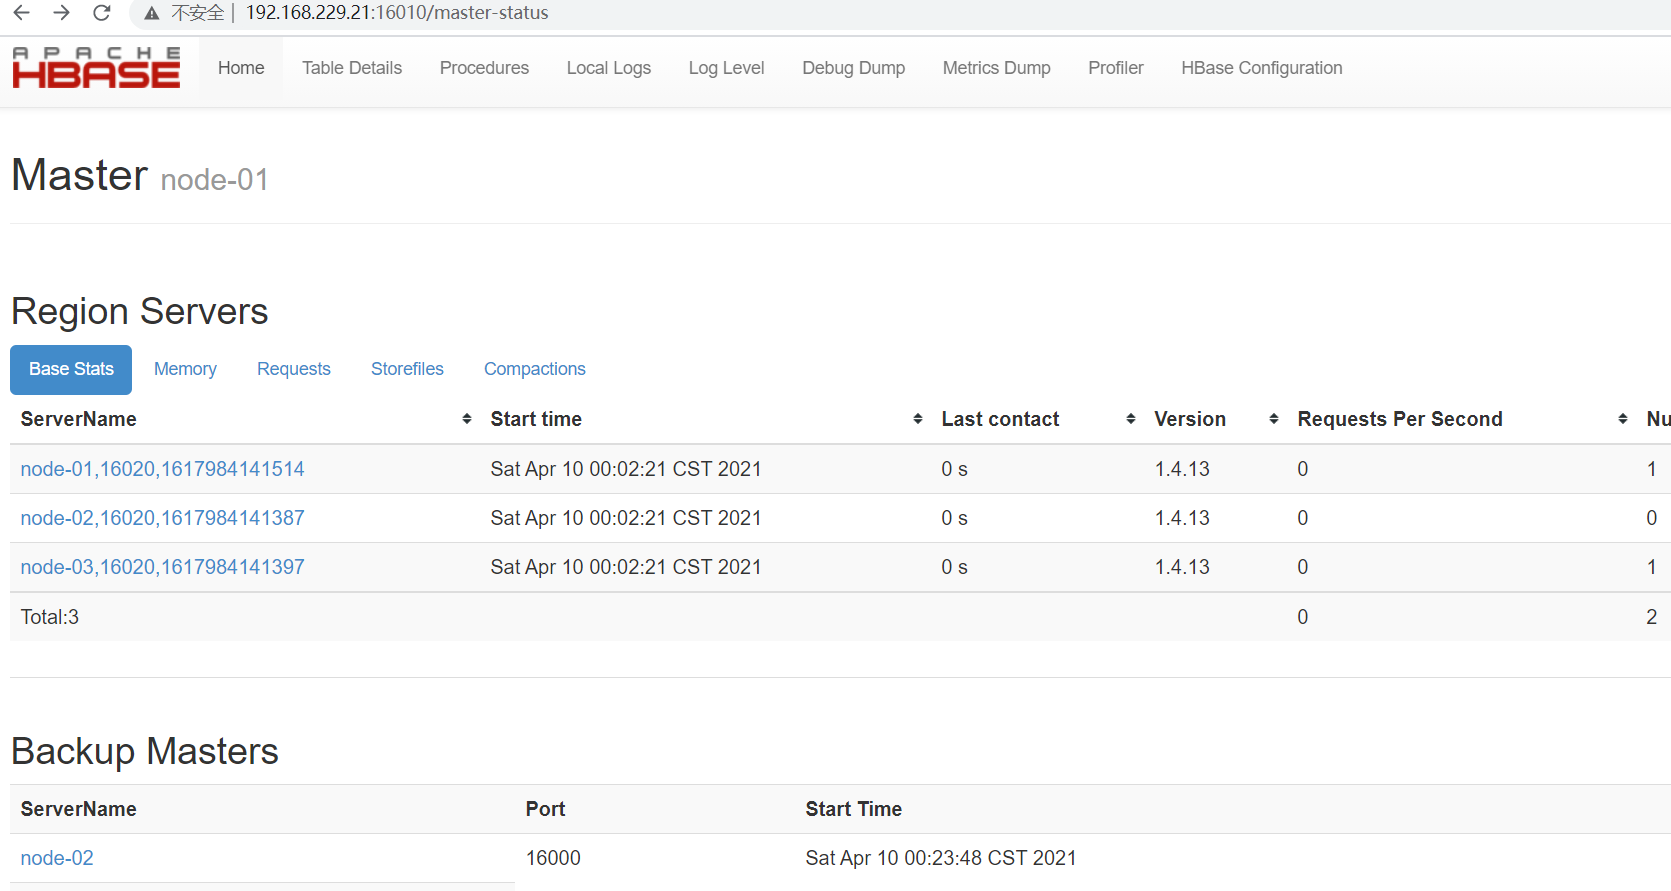The image size is (1671, 891).
Task: Click the Apache HBase logo
Action: [96, 68]
